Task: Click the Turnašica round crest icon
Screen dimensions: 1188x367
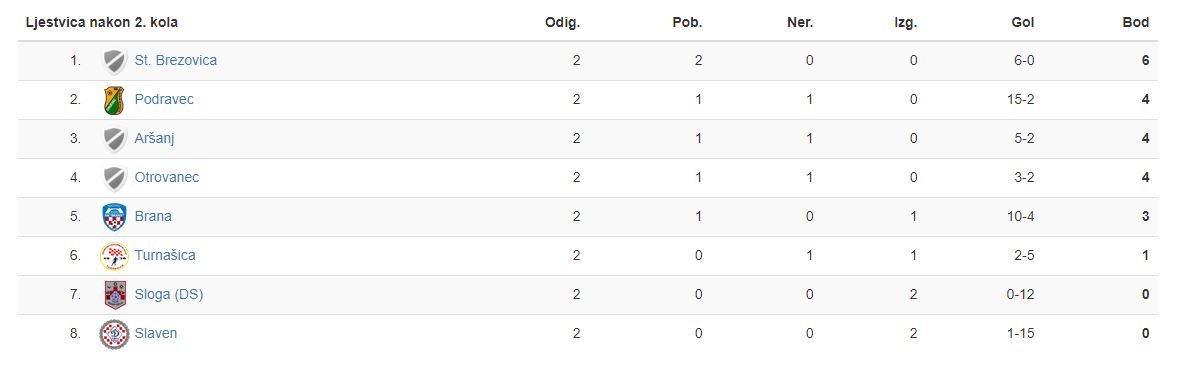Action: click(x=114, y=256)
